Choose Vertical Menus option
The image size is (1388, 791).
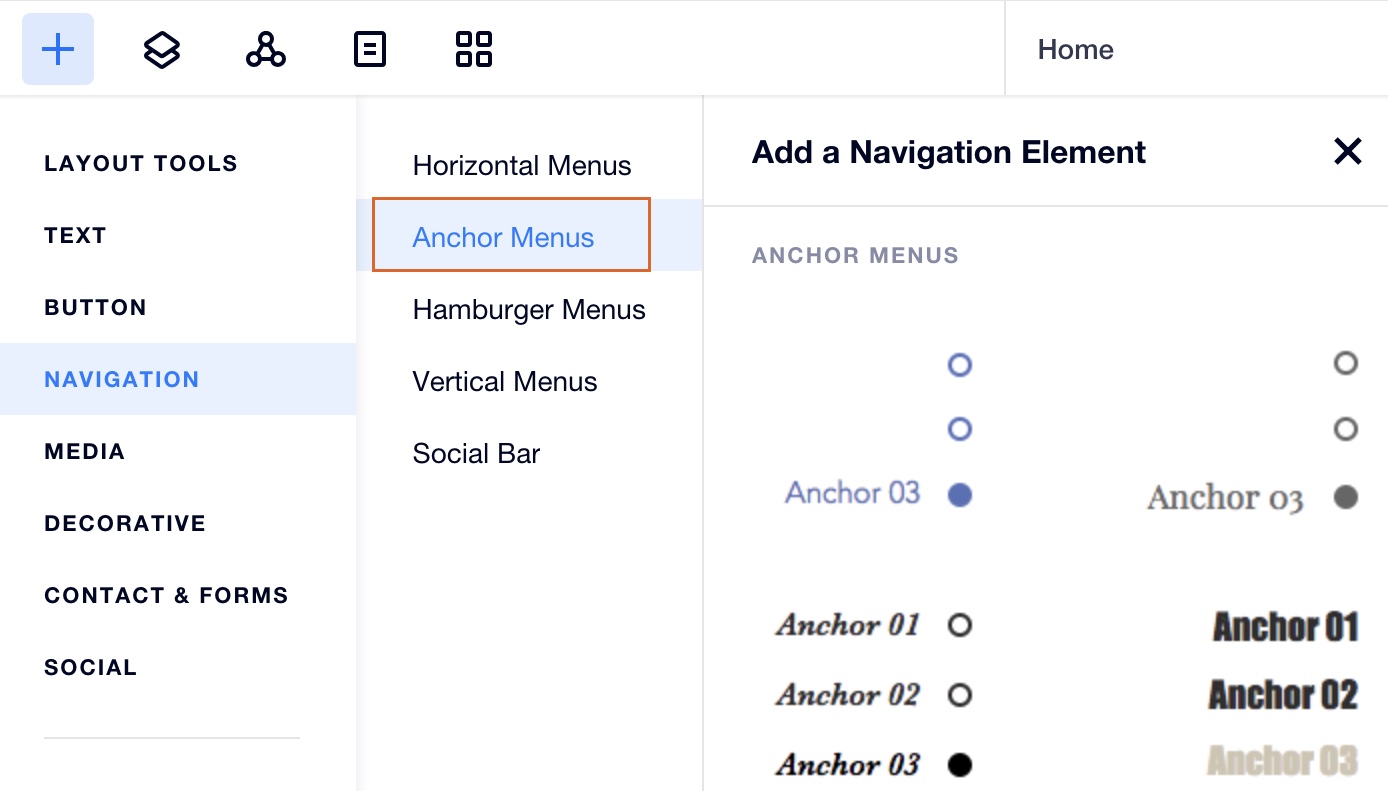click(x=505, y=381)
